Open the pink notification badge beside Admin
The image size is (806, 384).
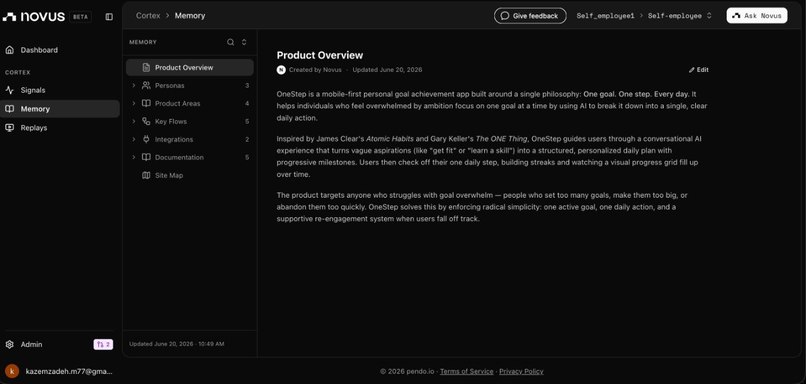click(x=103, y=344)
